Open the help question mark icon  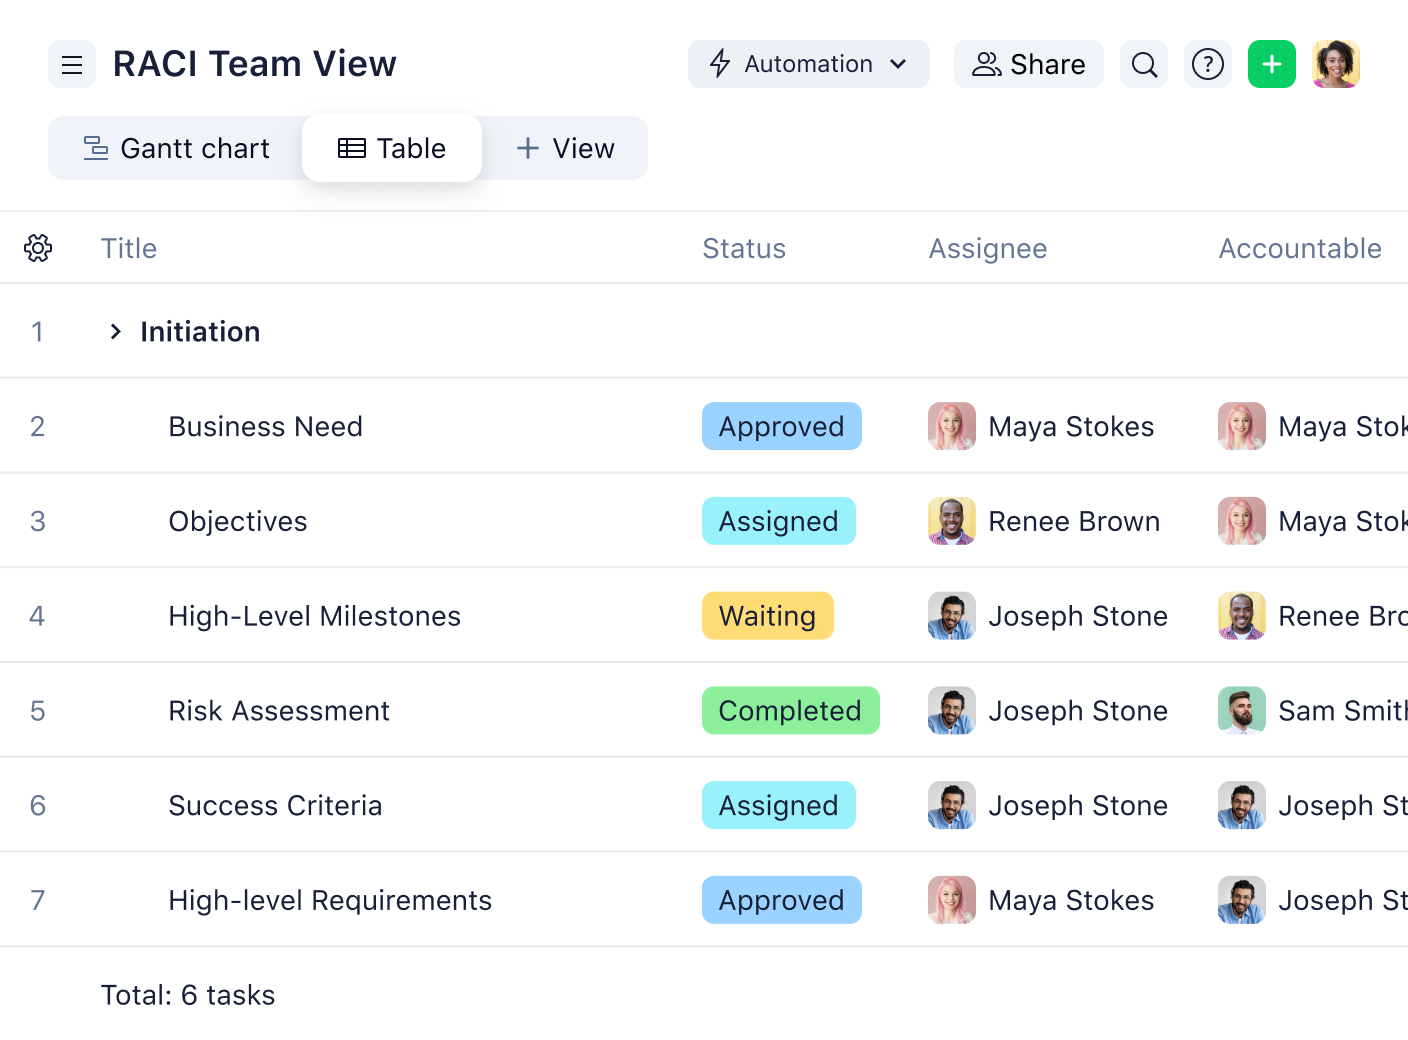point(1207,64)
